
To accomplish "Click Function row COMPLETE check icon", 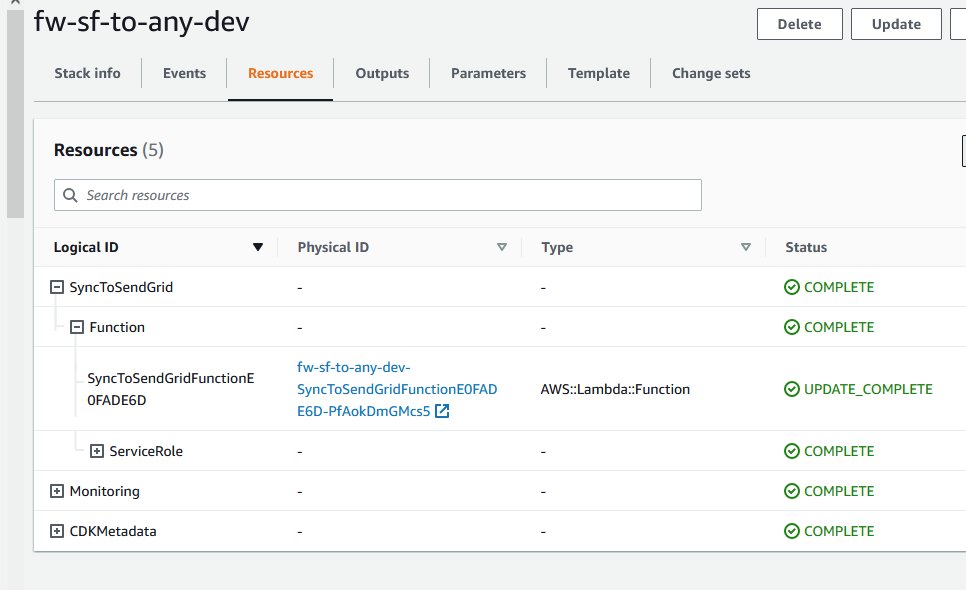I will pyautogui.click(x=792, y=327).
